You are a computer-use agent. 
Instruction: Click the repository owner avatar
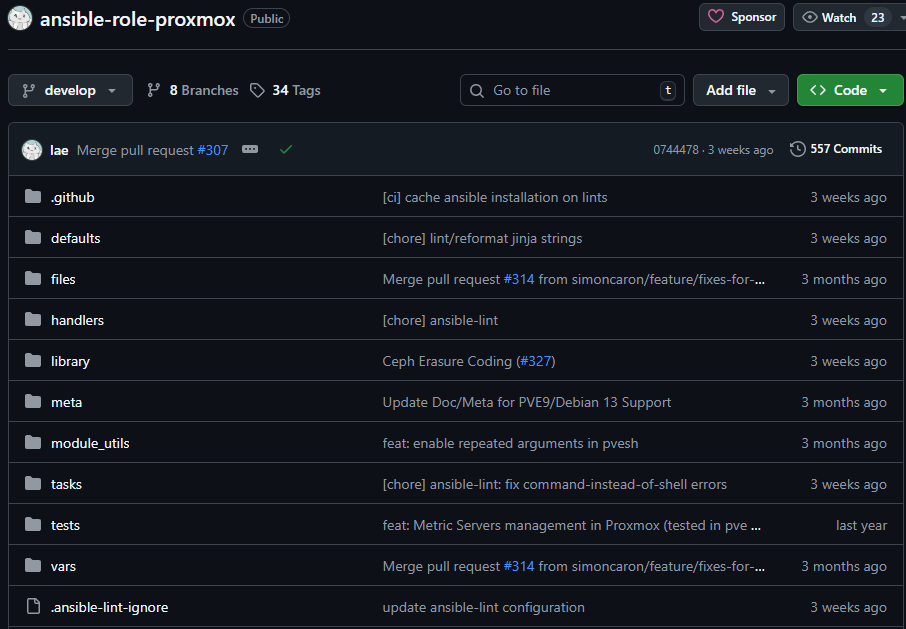click(x=20, y=19)
